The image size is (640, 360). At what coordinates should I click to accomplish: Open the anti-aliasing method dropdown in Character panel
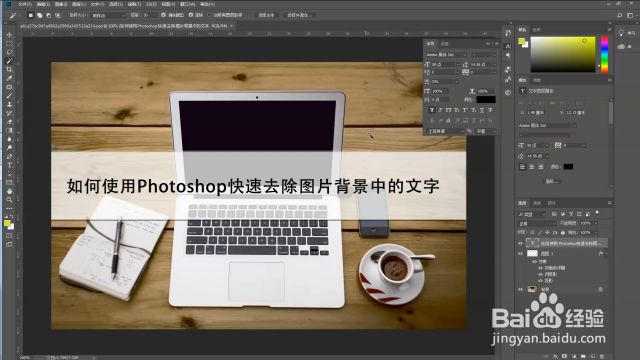point(487,131)
